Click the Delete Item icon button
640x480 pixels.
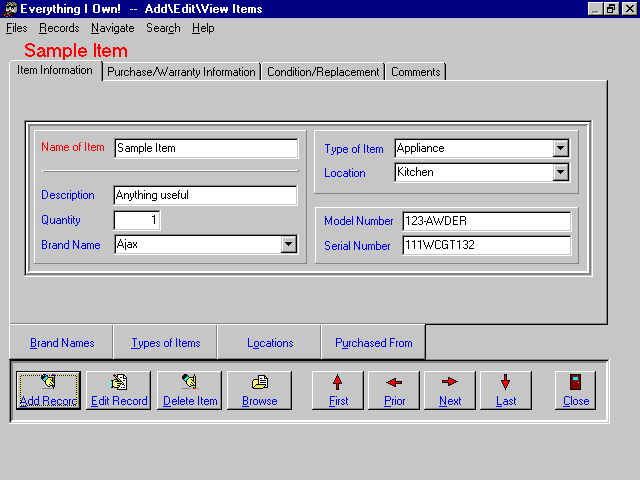[189, 389]
